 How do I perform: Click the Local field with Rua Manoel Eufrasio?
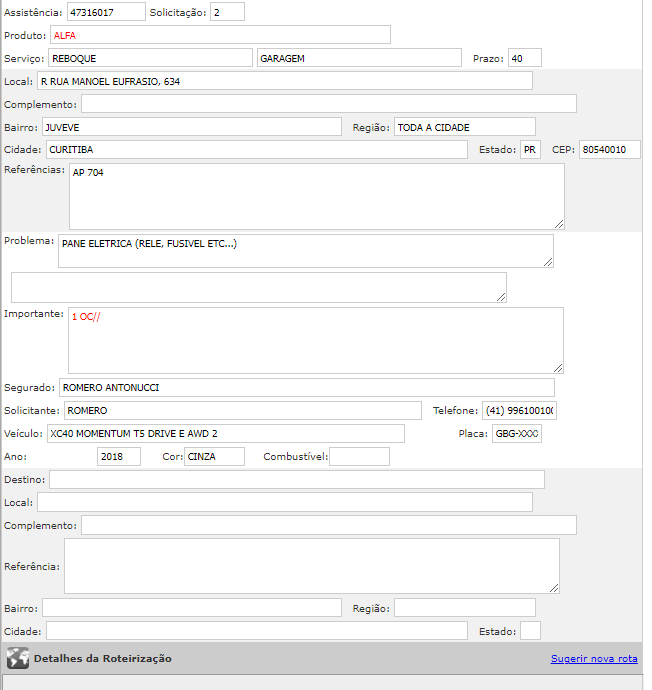pyautogui.click(x=285, y=81)
